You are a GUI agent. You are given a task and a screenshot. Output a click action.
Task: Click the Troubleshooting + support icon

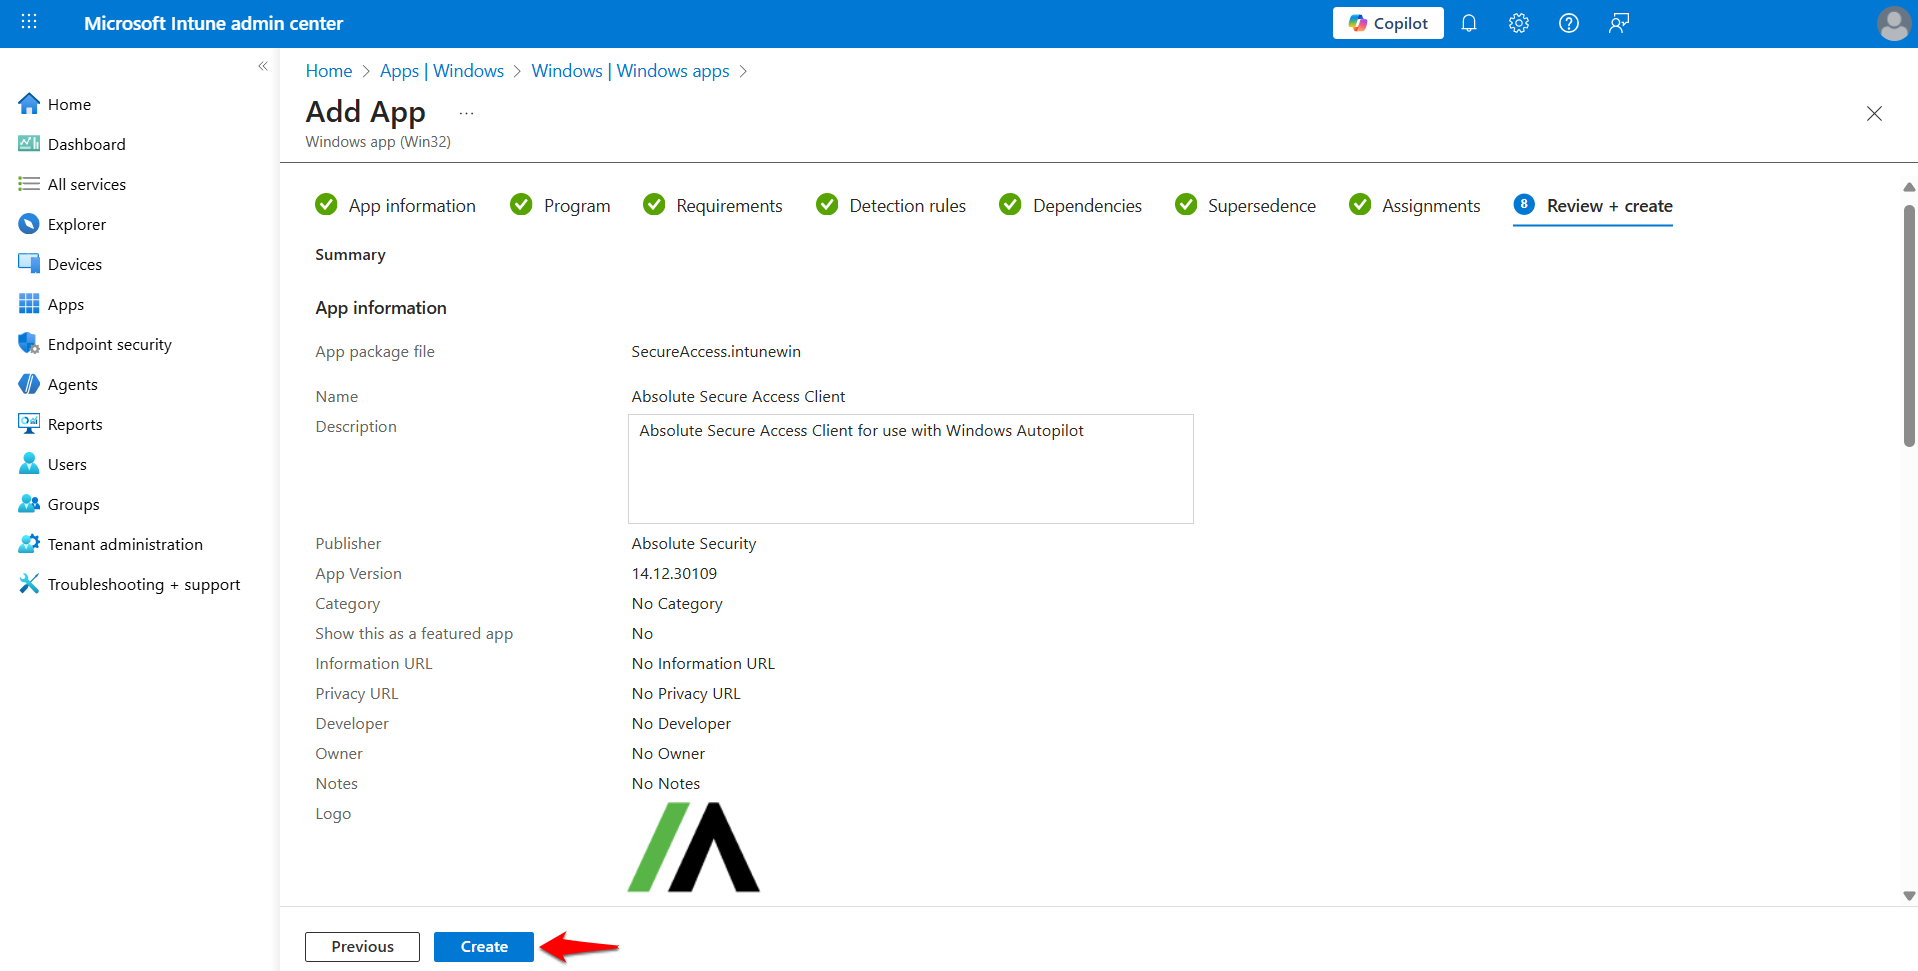[x=29, y=584]
